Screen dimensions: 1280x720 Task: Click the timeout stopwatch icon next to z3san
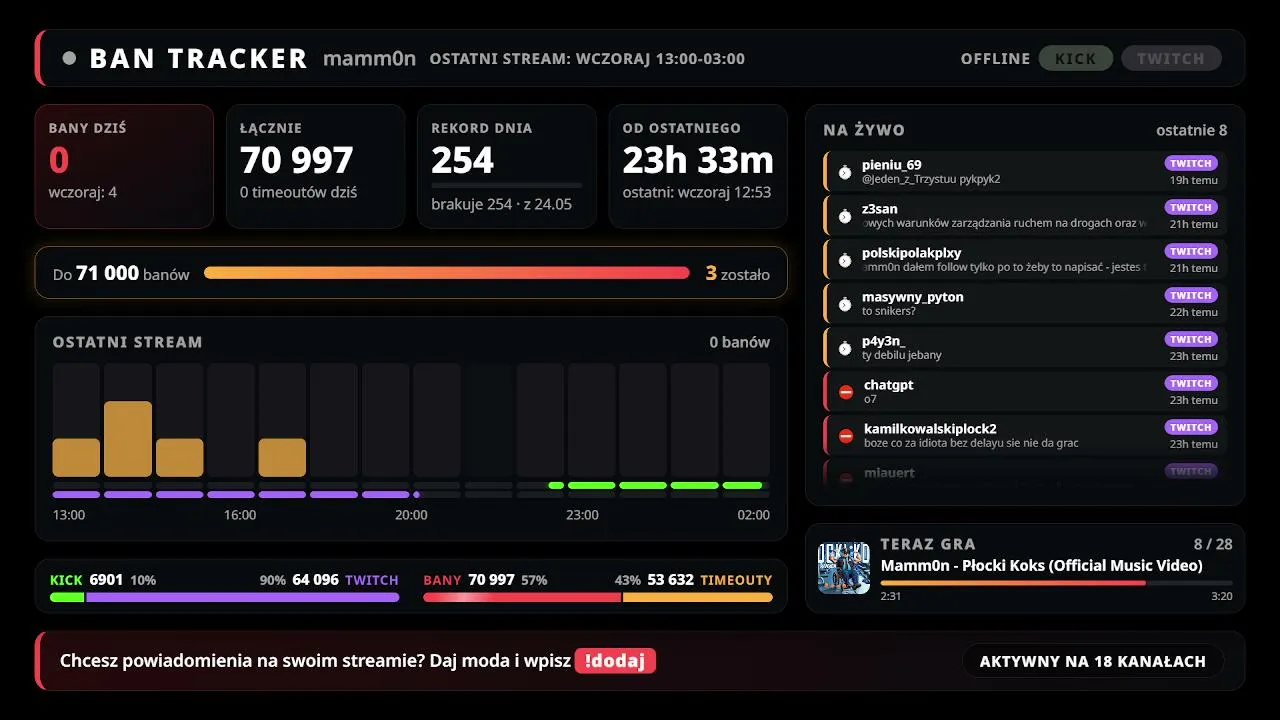point(845,216)
